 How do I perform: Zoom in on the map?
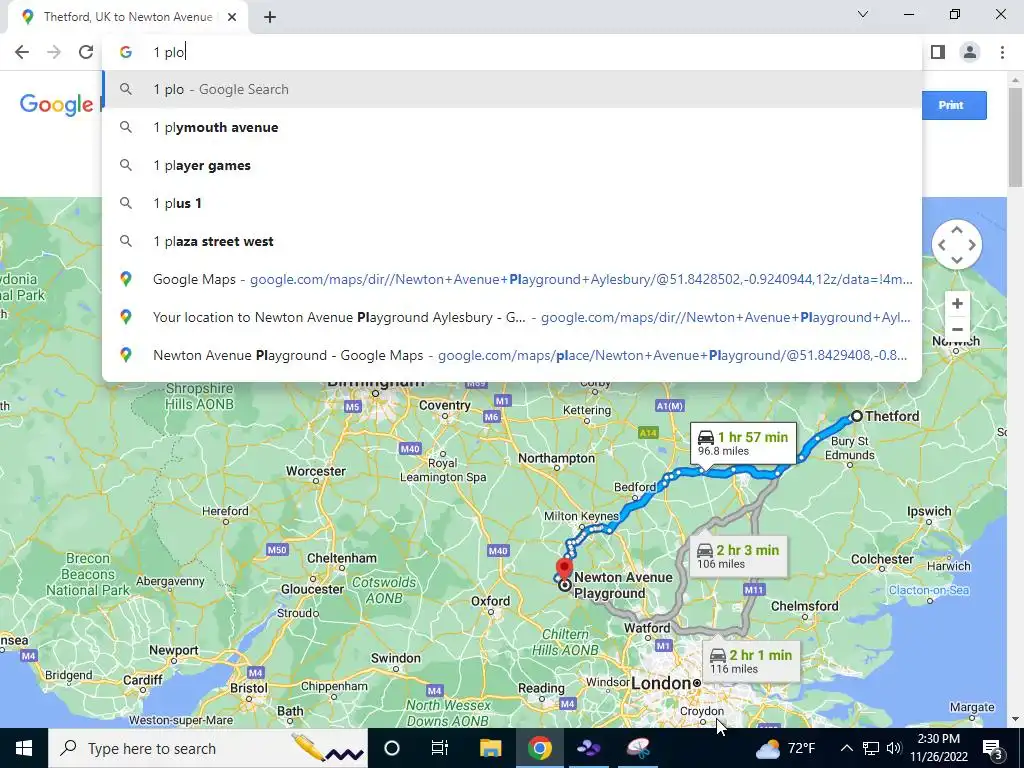point(957,304)
